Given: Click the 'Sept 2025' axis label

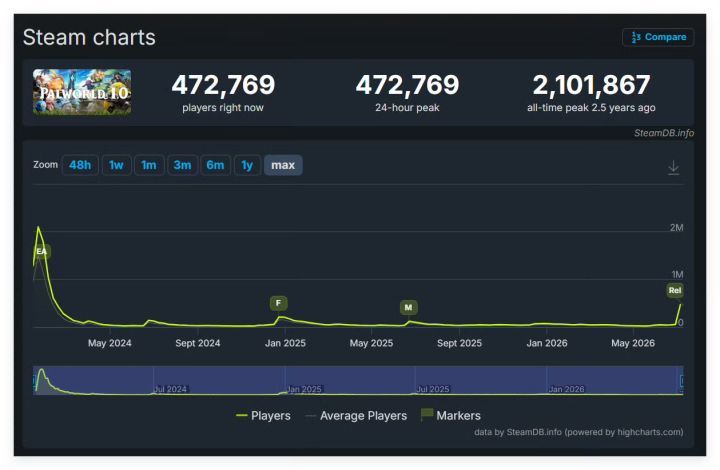Looking at the screenshot, I should click(460, 343).
